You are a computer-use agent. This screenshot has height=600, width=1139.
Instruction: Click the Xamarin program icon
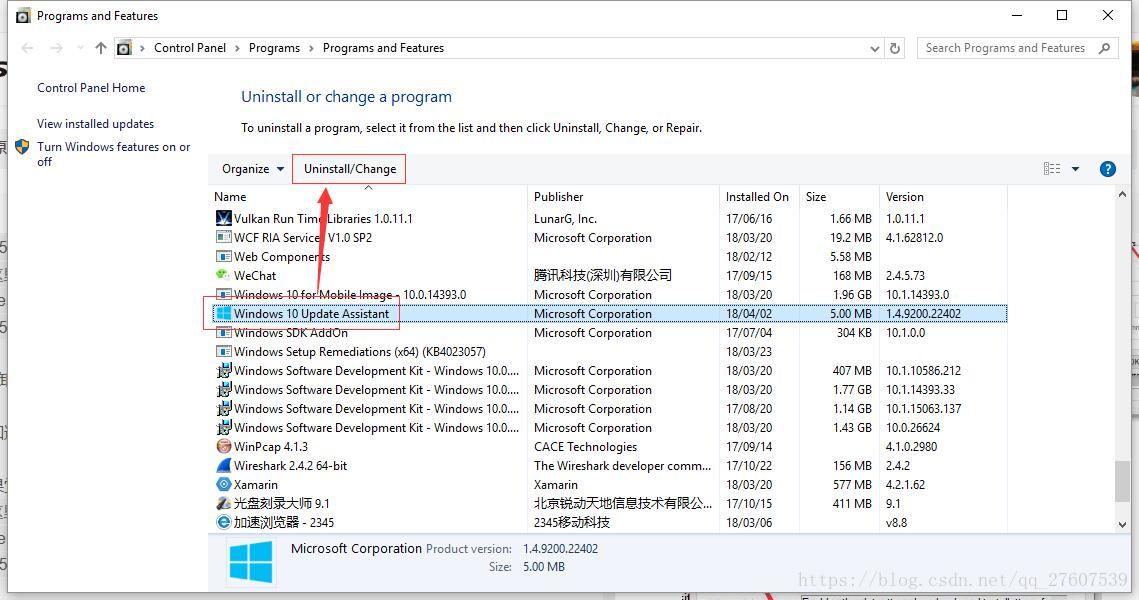click(224, 485)
